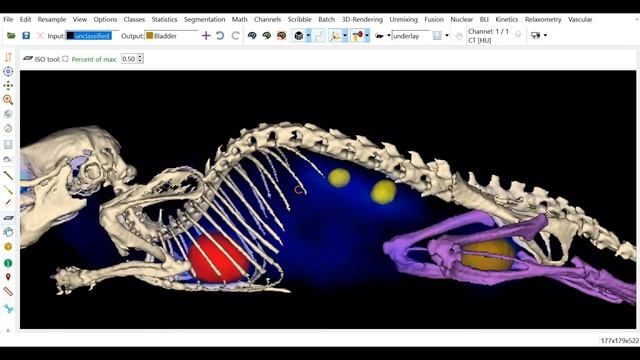Screen dimensions: 640x360
Task: Select the yellow cube 3D sidebar tool
Action: tap(8, 247)
